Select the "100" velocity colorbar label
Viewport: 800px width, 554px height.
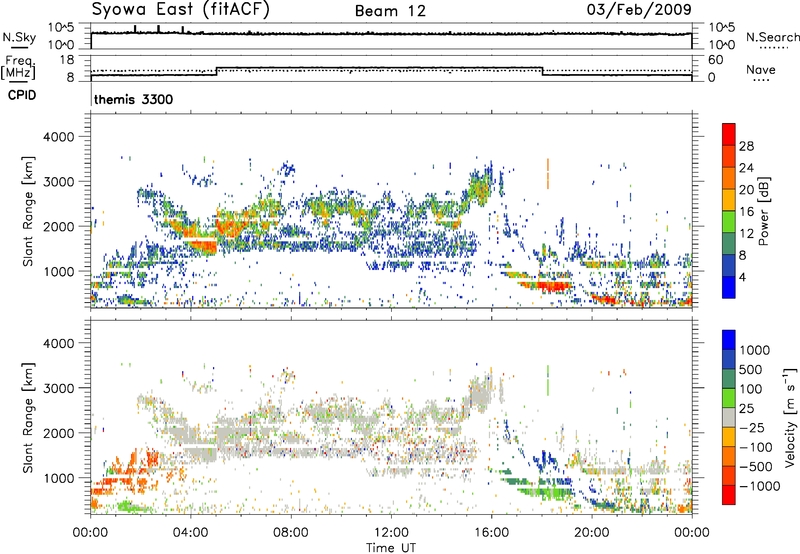pos(752,389)
